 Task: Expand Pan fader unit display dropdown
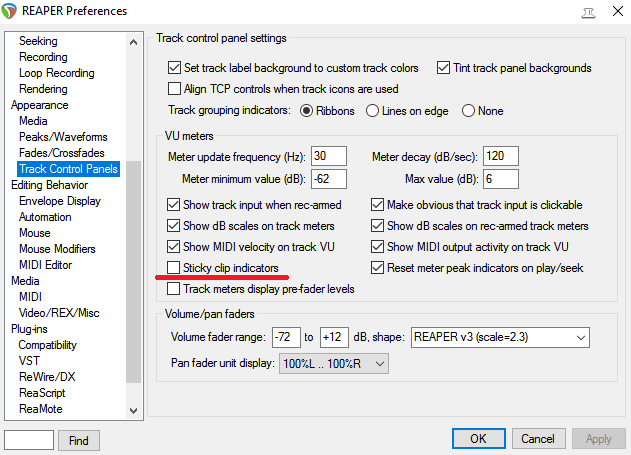pos(334,364)
